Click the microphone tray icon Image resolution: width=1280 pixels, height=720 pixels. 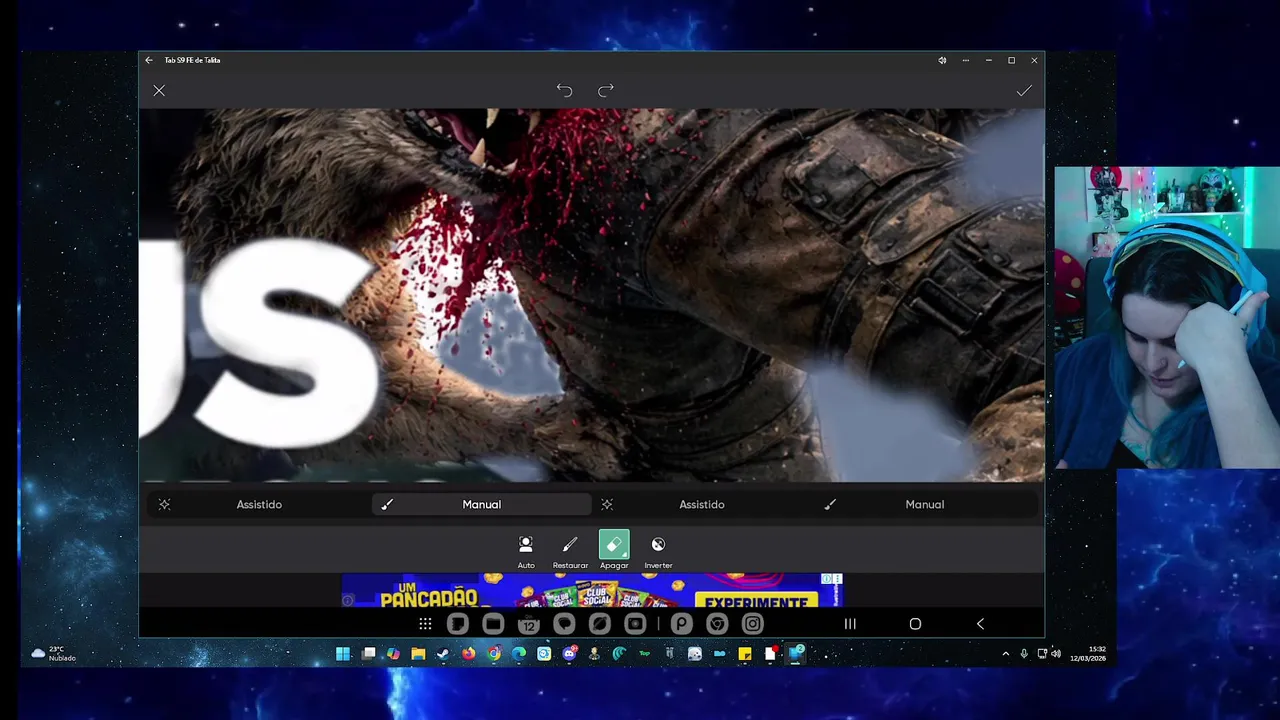pyautogui.click(x=1024, y=654)
